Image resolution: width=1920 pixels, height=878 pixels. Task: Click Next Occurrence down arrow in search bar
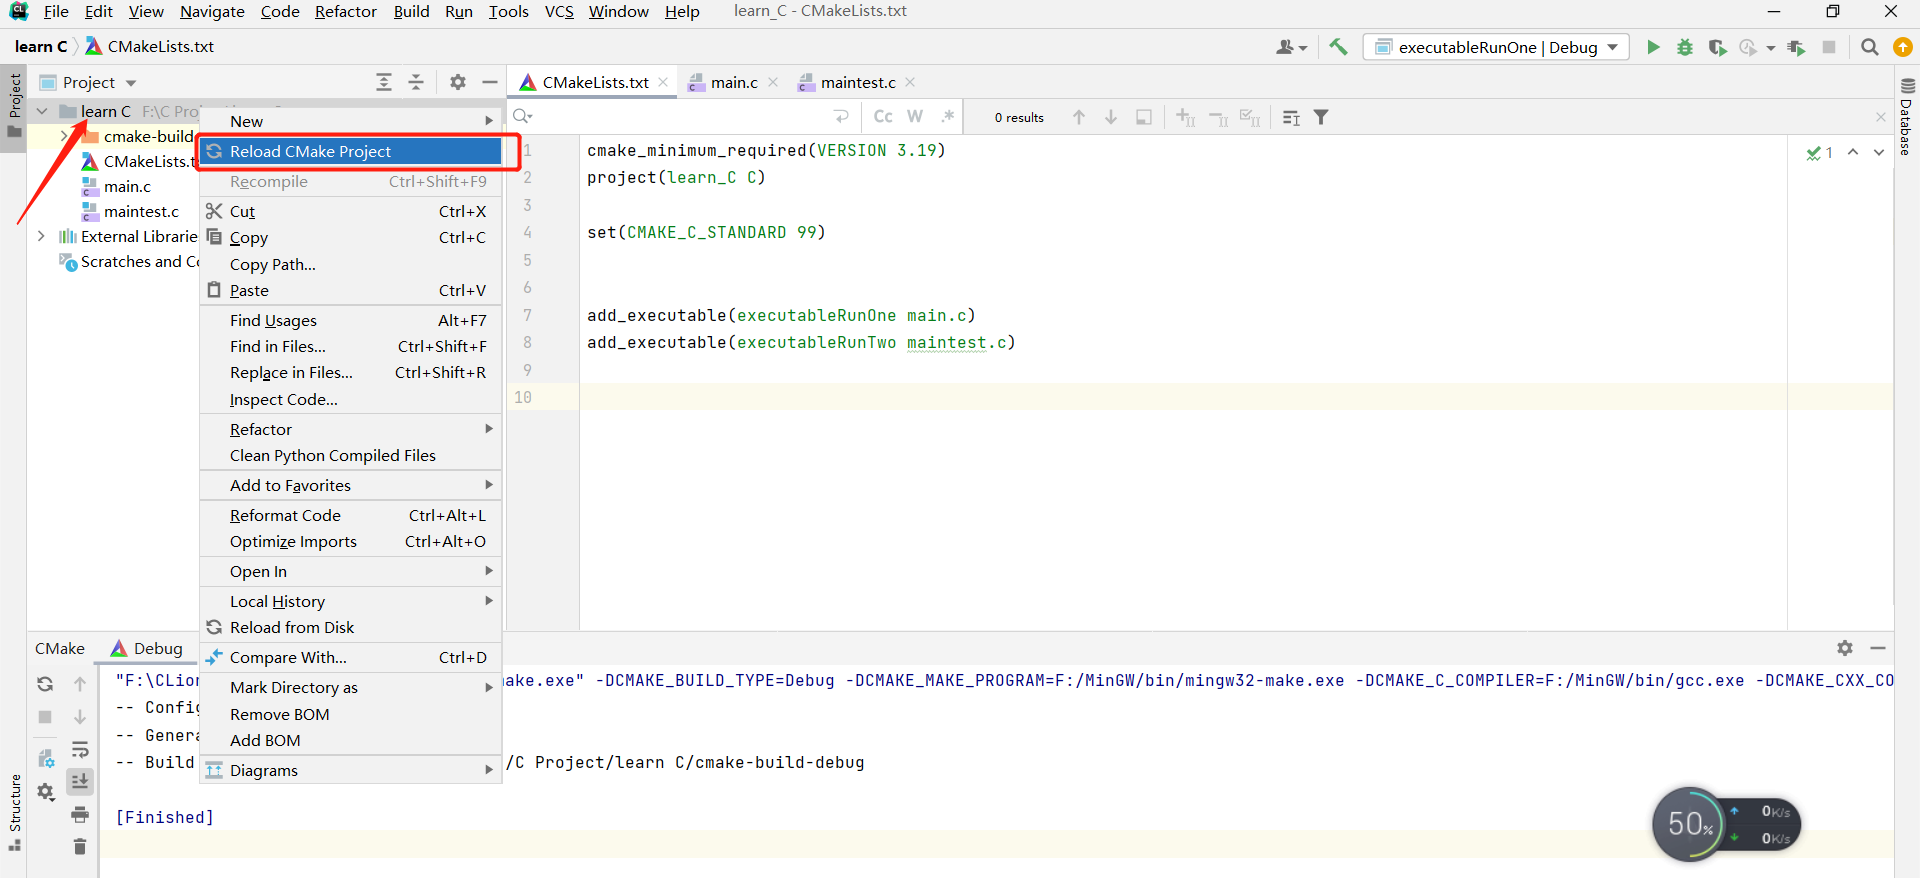pos(1111,117)
